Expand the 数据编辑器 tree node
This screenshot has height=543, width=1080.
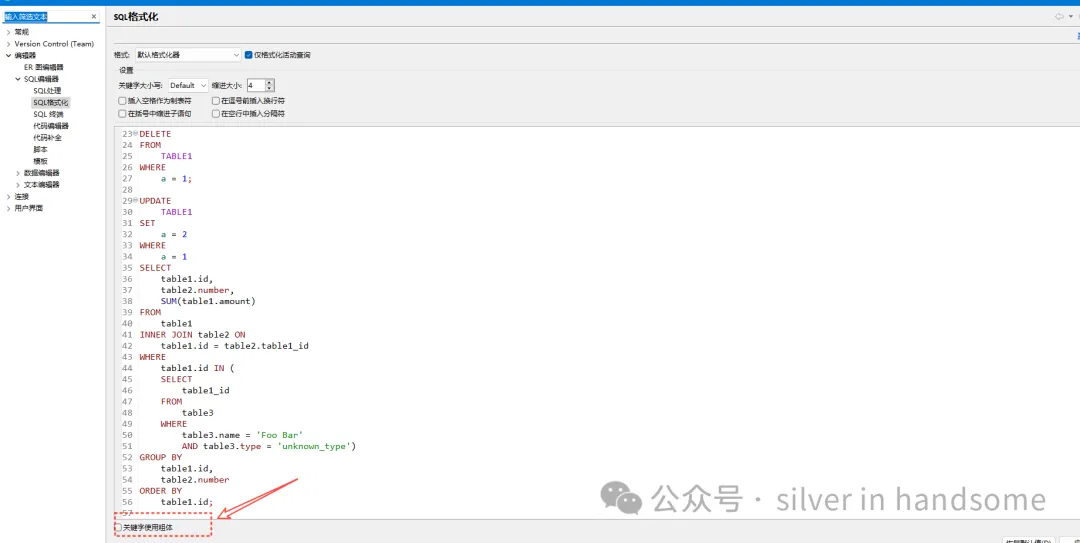tap(18, 173)
